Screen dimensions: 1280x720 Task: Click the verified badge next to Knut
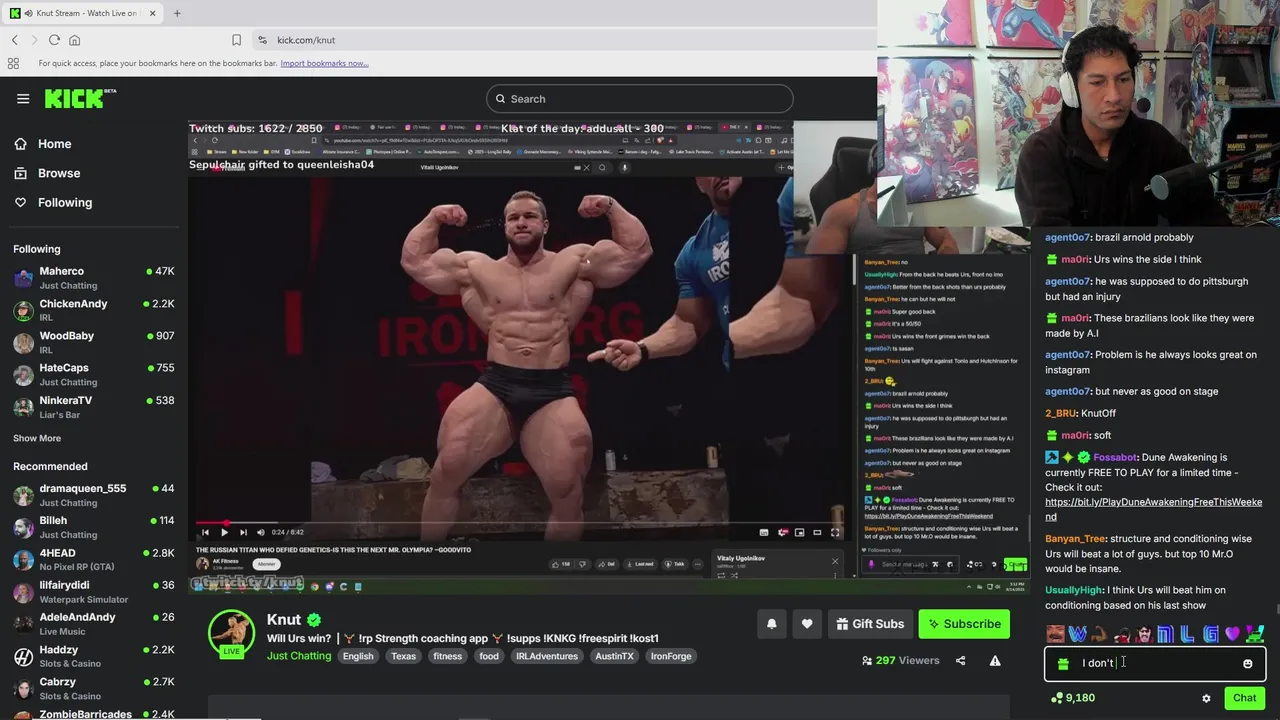click(x=314, y=620)
